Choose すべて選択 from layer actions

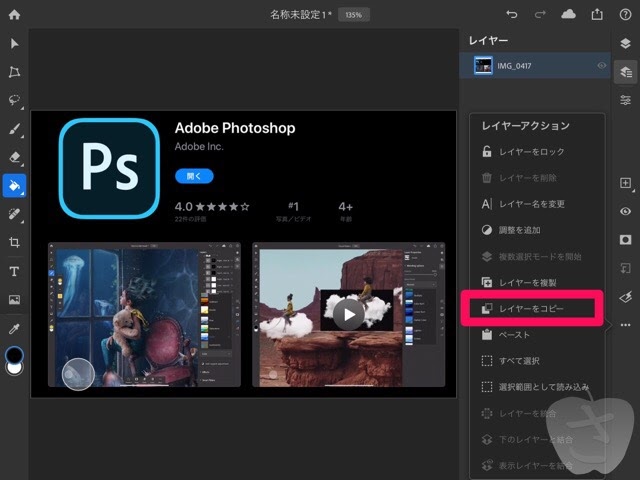(x=537, y=361)
